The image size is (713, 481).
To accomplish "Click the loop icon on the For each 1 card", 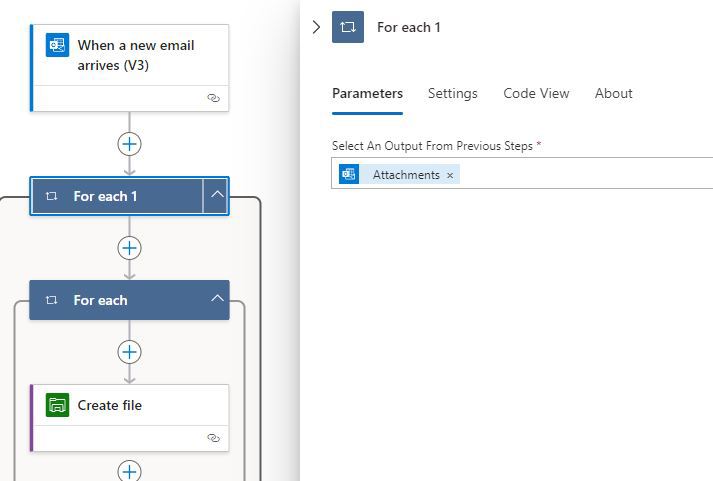I will click(x=51, y=196).
